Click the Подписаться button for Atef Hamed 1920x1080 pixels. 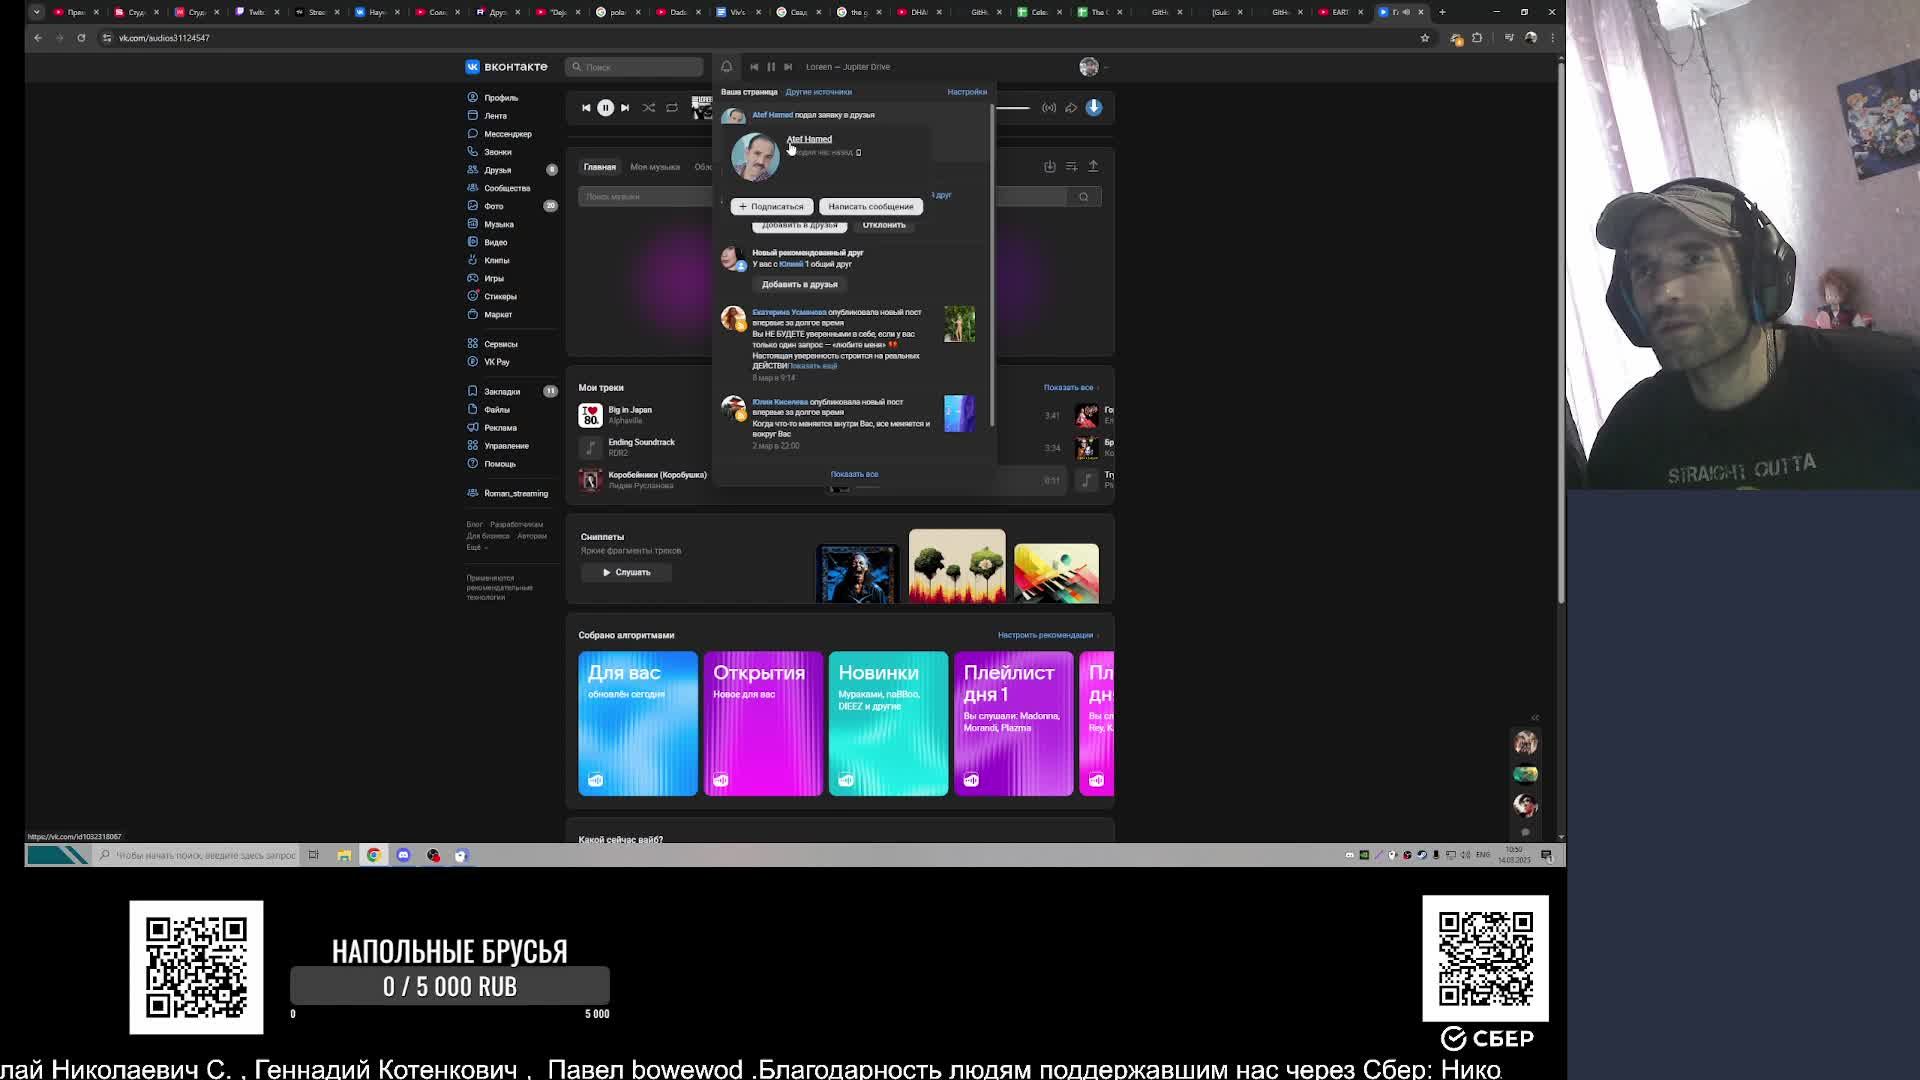click(771, 207)
